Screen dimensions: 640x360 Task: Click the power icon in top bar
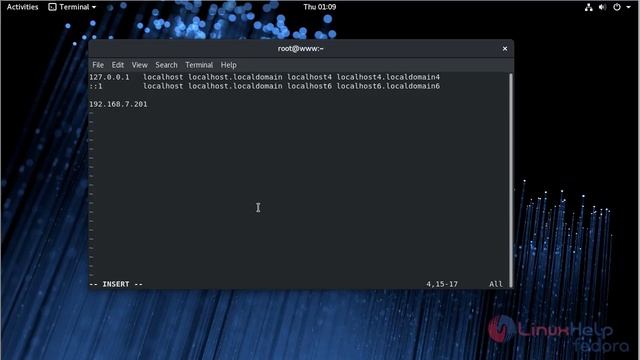point(617,7)
